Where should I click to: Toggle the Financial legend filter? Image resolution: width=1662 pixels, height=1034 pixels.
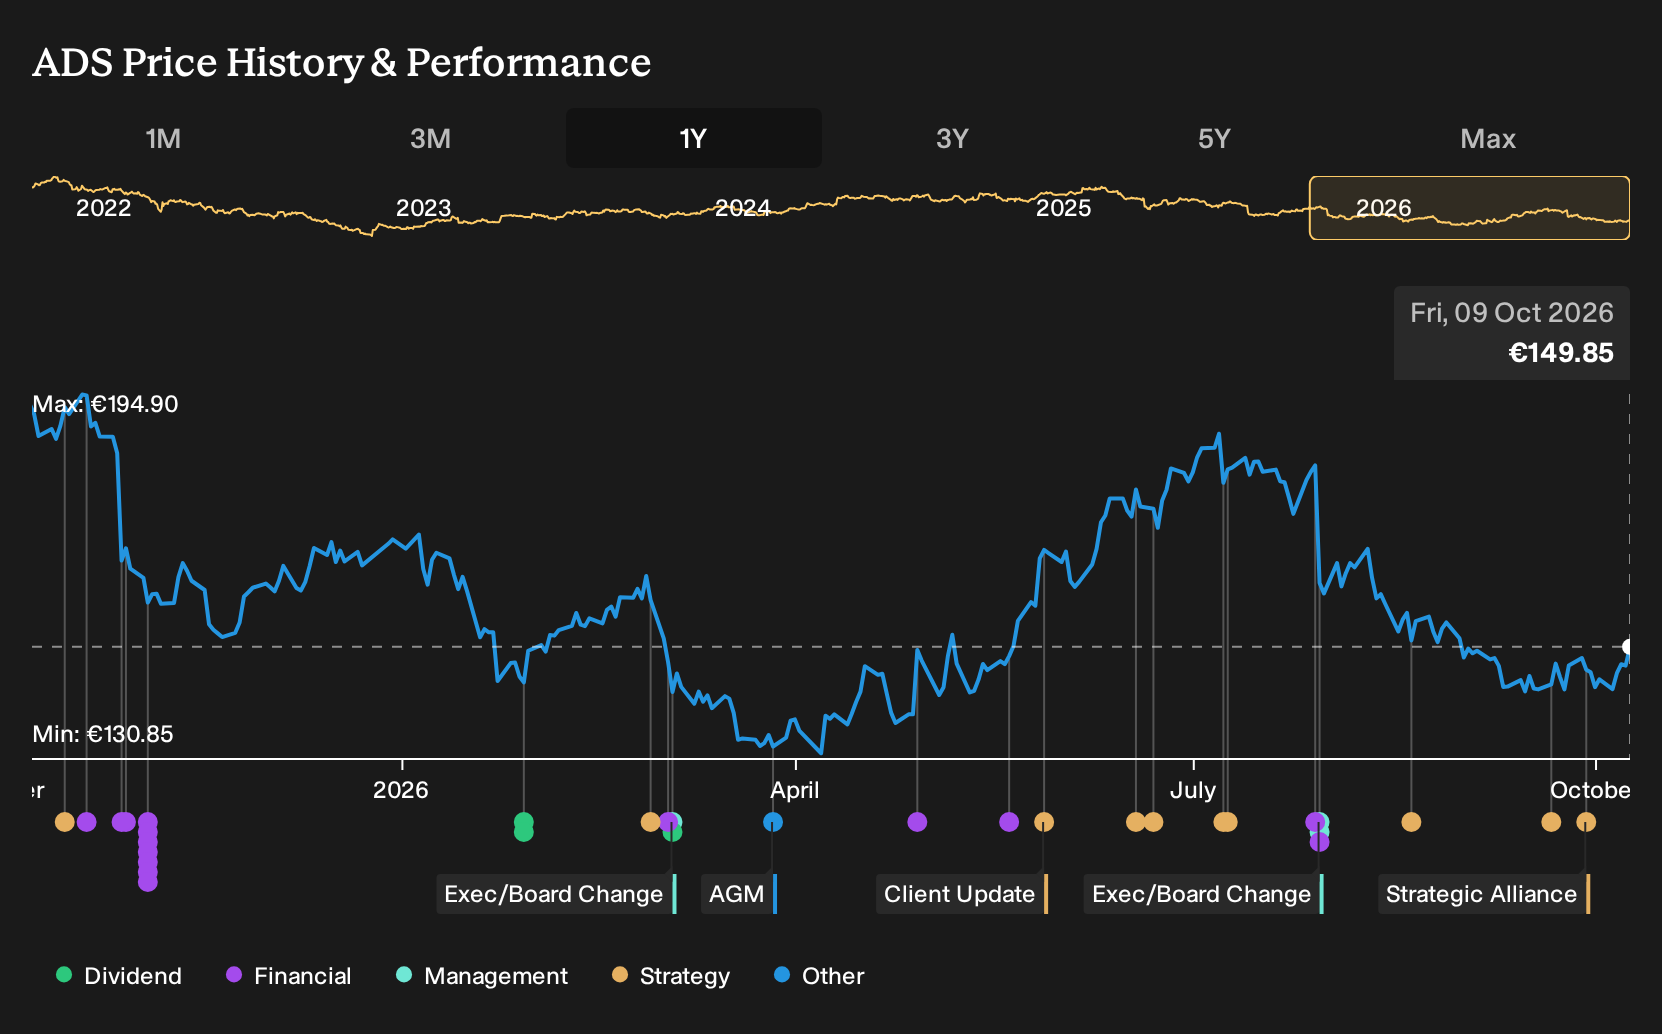click(x=288, y=976)
